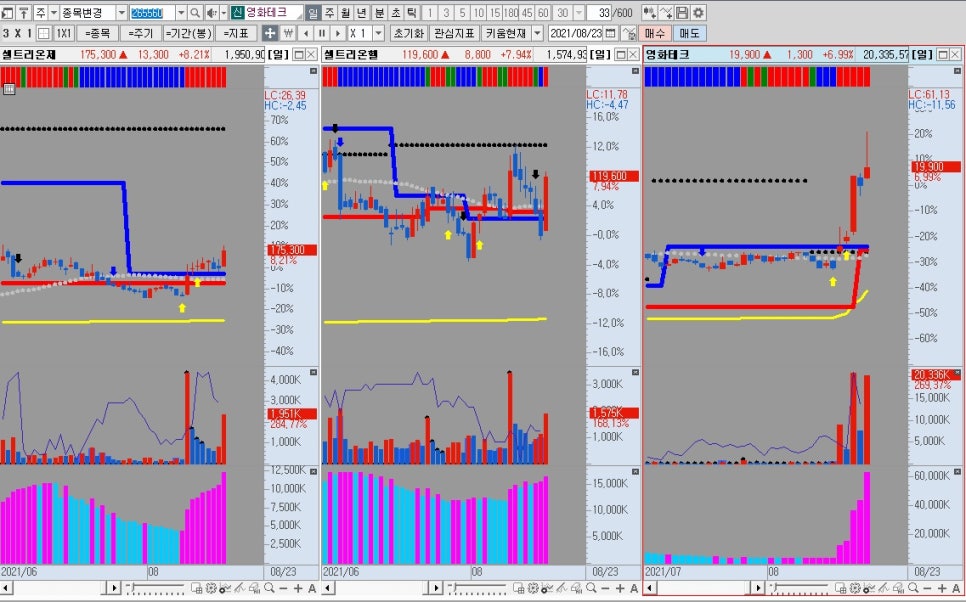Image resolution: width=966 pixels, height=602 pixels.
Task: Toggle the =주기 sync button
Action: pos(140,33)
